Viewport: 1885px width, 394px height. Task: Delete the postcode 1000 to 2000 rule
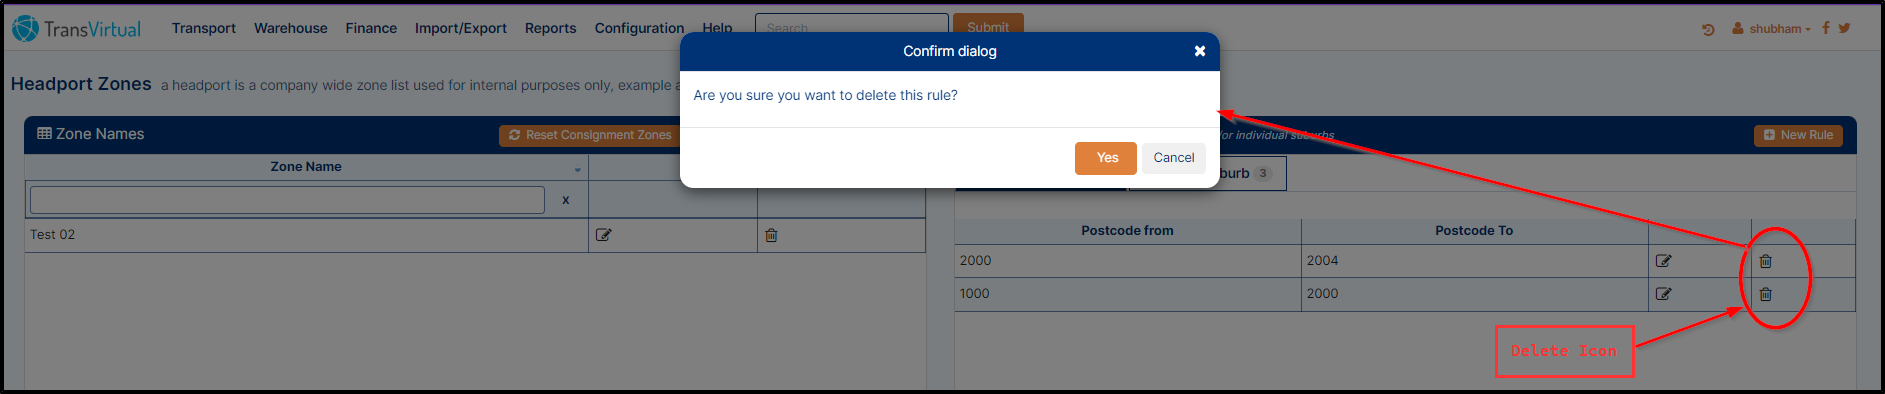tap(1766, 294)
